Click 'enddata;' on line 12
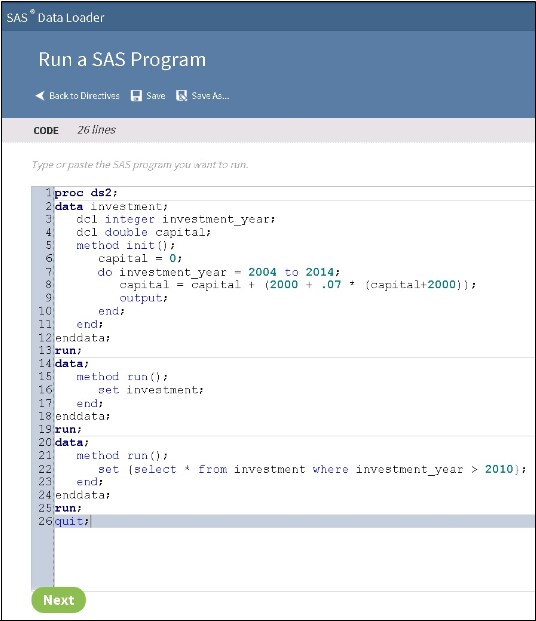 (82, 338)
